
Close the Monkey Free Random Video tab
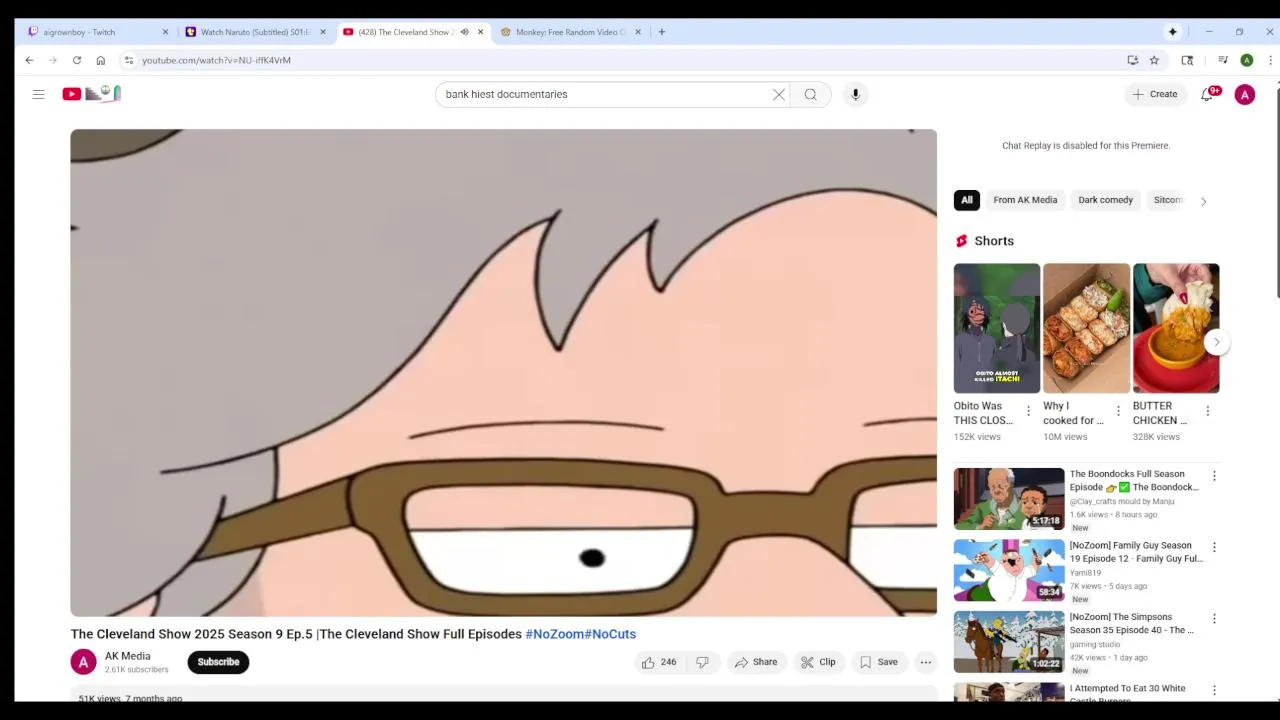coord(638,32)
